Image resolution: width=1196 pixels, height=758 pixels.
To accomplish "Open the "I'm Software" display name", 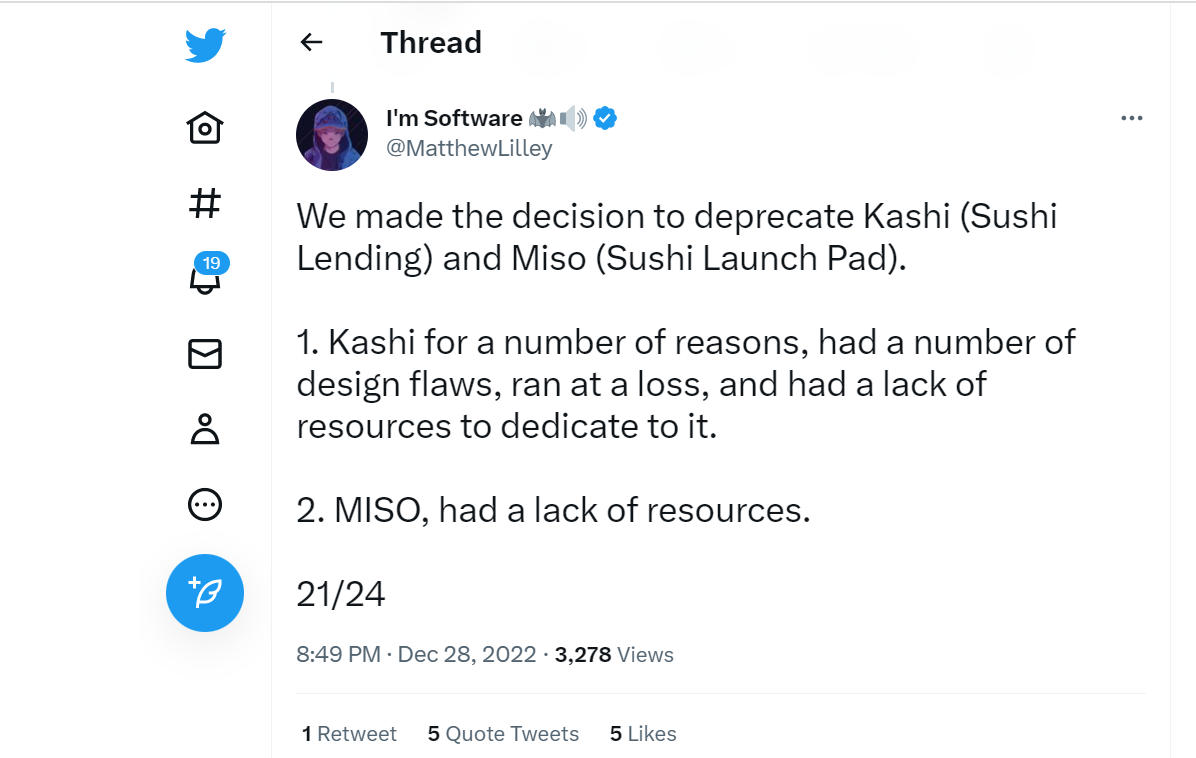I will tap(454, 118).
